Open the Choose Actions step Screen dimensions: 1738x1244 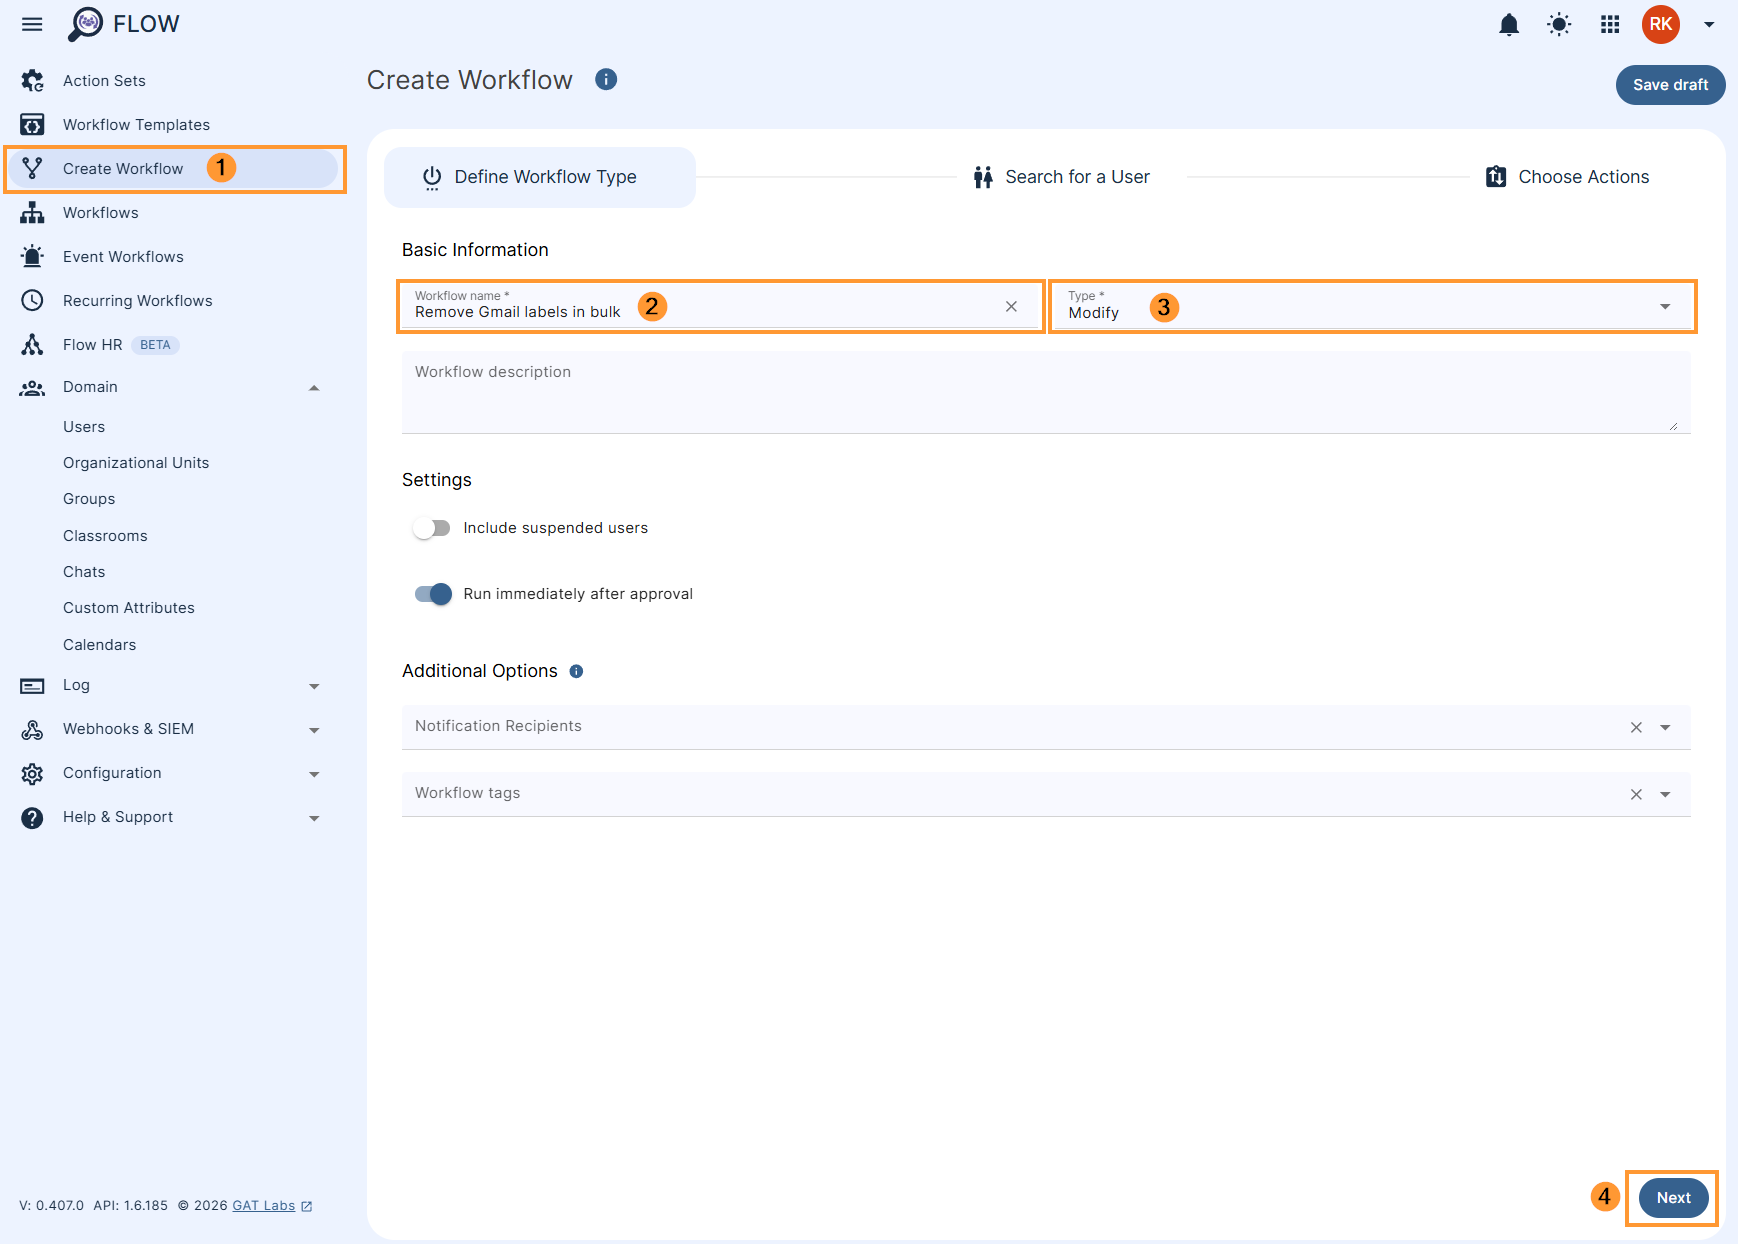(1583, 176)
